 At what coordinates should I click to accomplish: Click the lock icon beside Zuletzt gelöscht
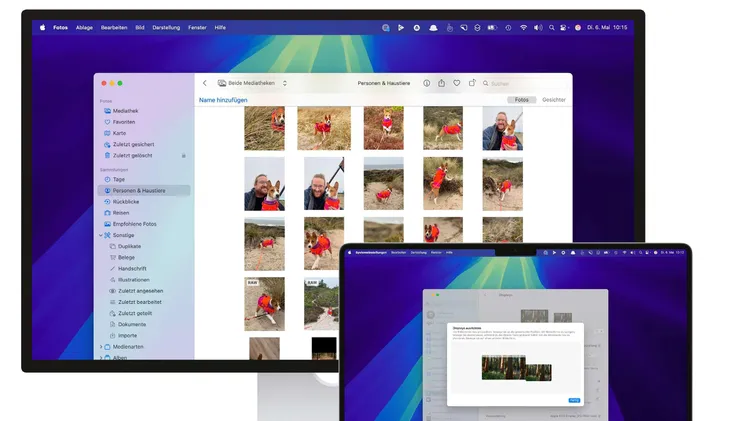[x=184, y=155]
